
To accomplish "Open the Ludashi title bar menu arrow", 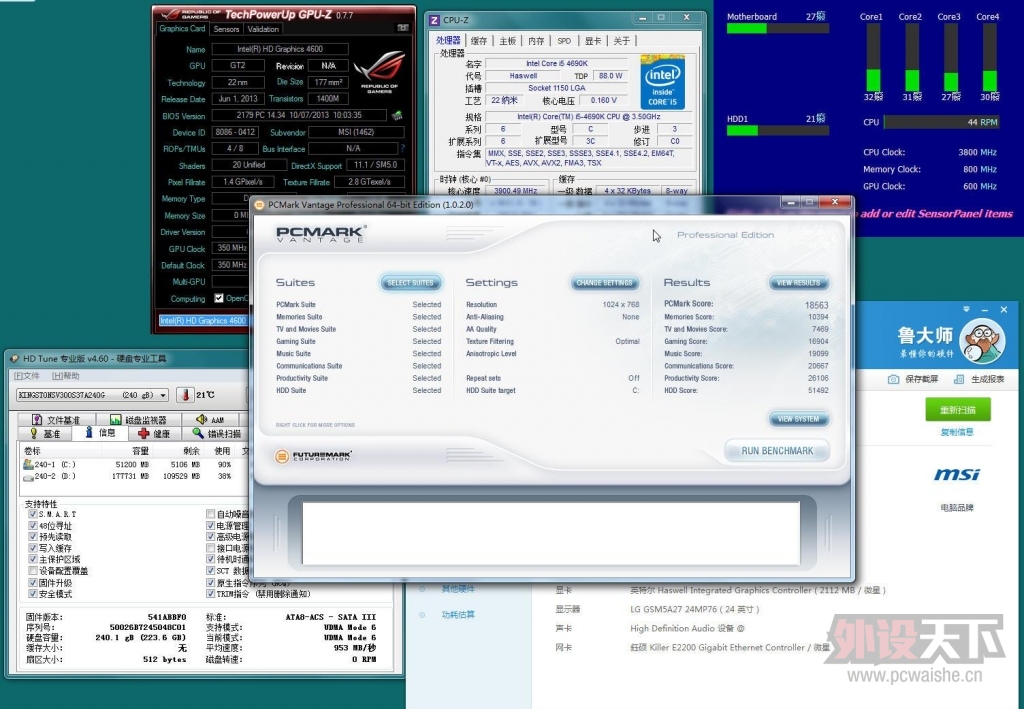I will click(x=967, y=309).
